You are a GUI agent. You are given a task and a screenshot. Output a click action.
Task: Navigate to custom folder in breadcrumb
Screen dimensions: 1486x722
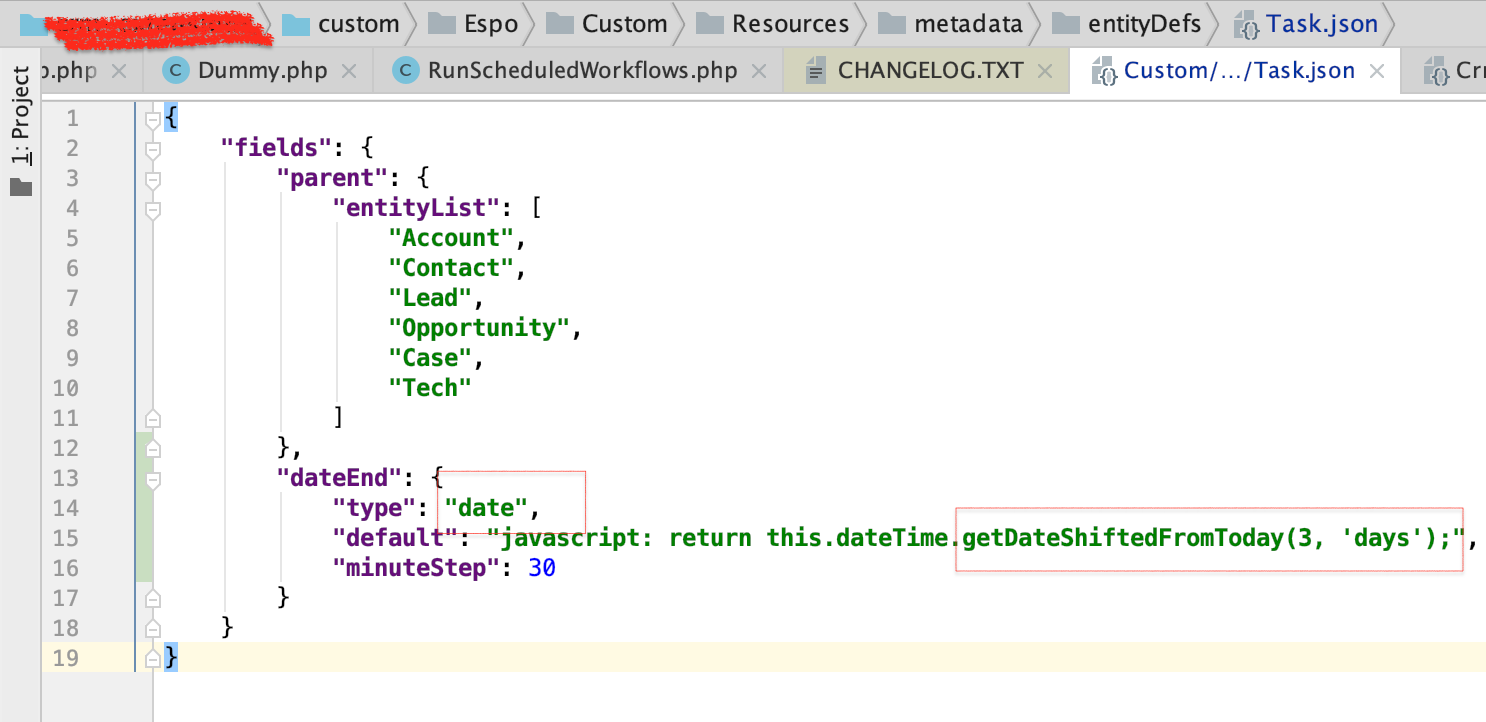click(358, 24)
